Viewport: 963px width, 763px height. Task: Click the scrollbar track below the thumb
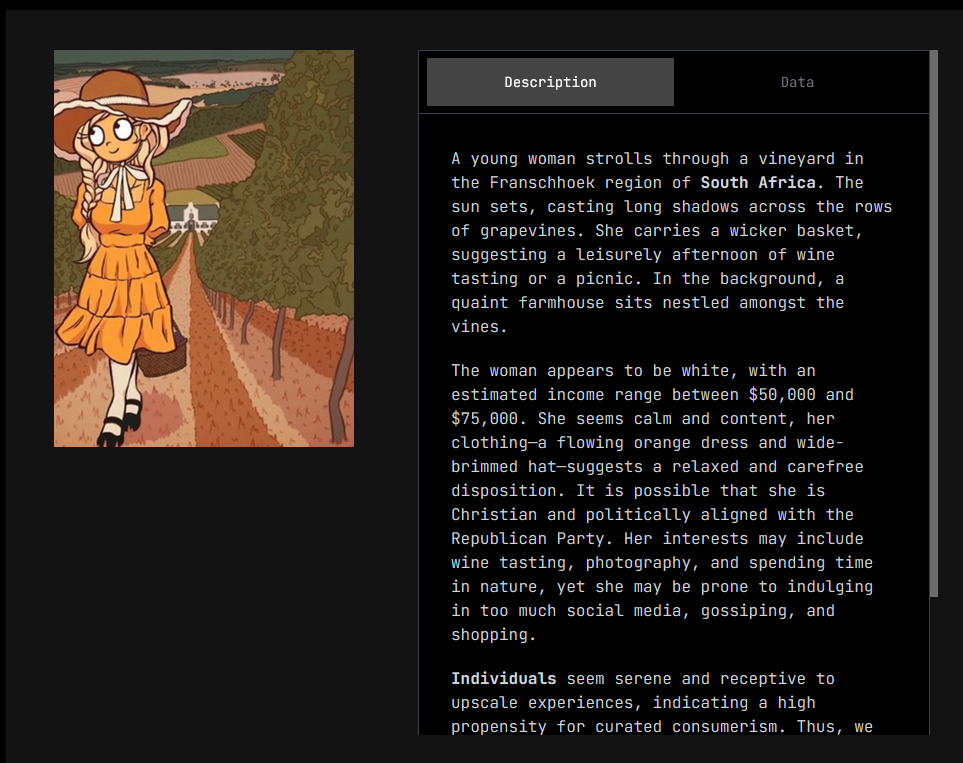pos(934,665)
